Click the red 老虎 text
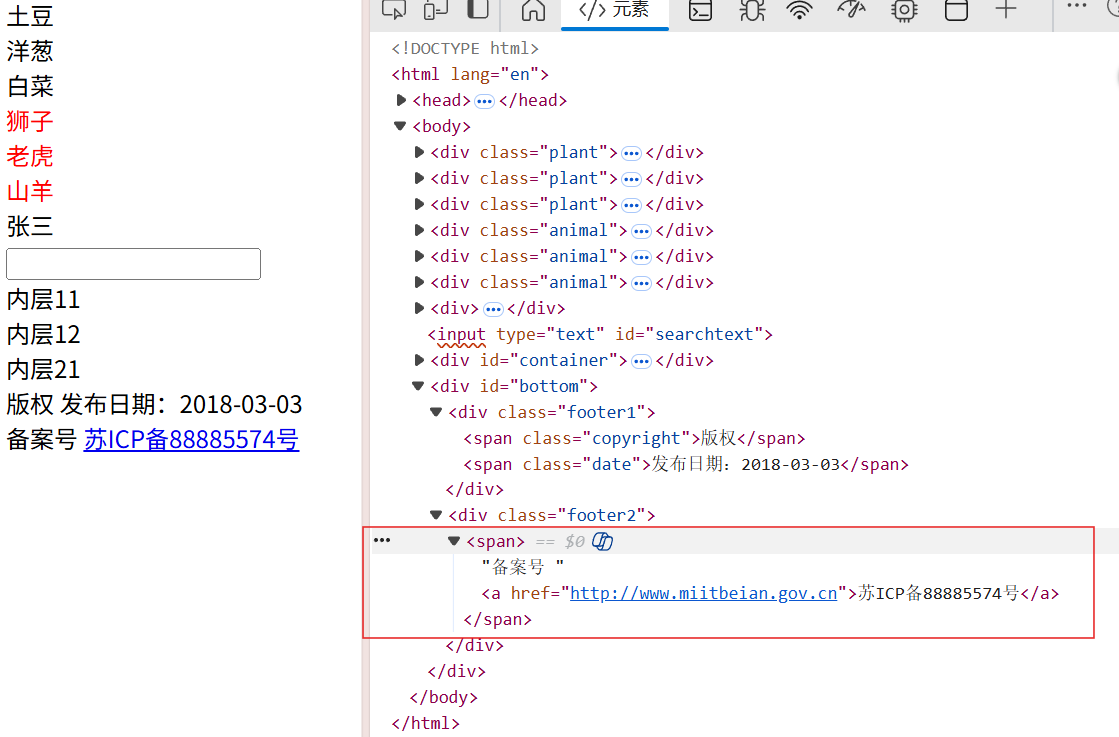 tap(30, 156)
